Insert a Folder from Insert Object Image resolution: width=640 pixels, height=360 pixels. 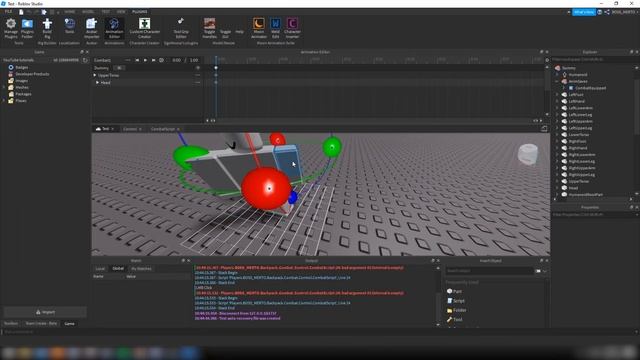[457, 310]
